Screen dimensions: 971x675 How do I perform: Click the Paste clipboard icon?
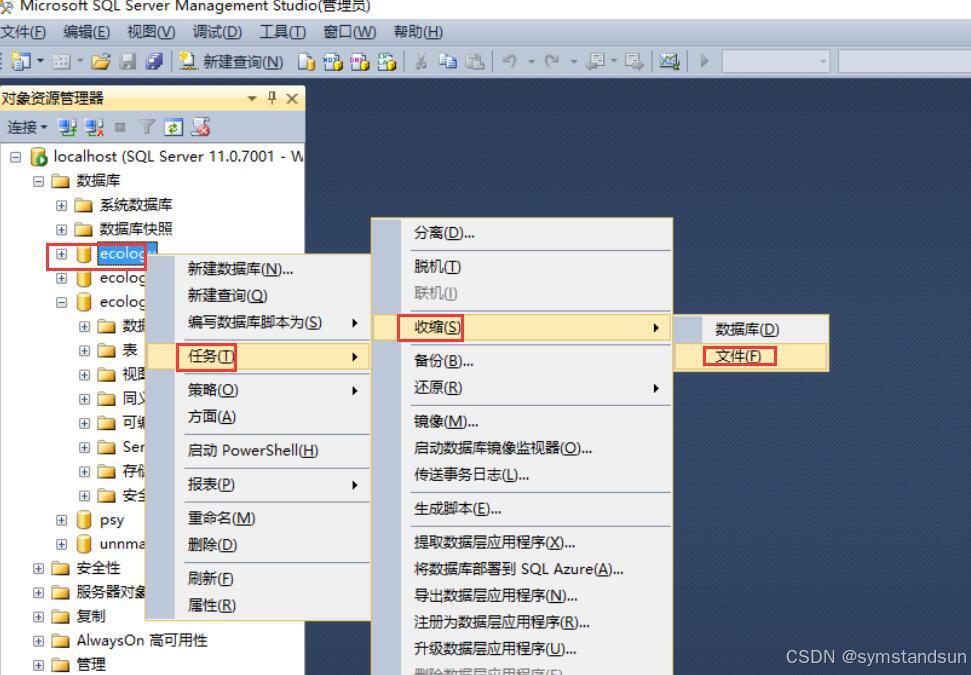[x=474, y=61]
